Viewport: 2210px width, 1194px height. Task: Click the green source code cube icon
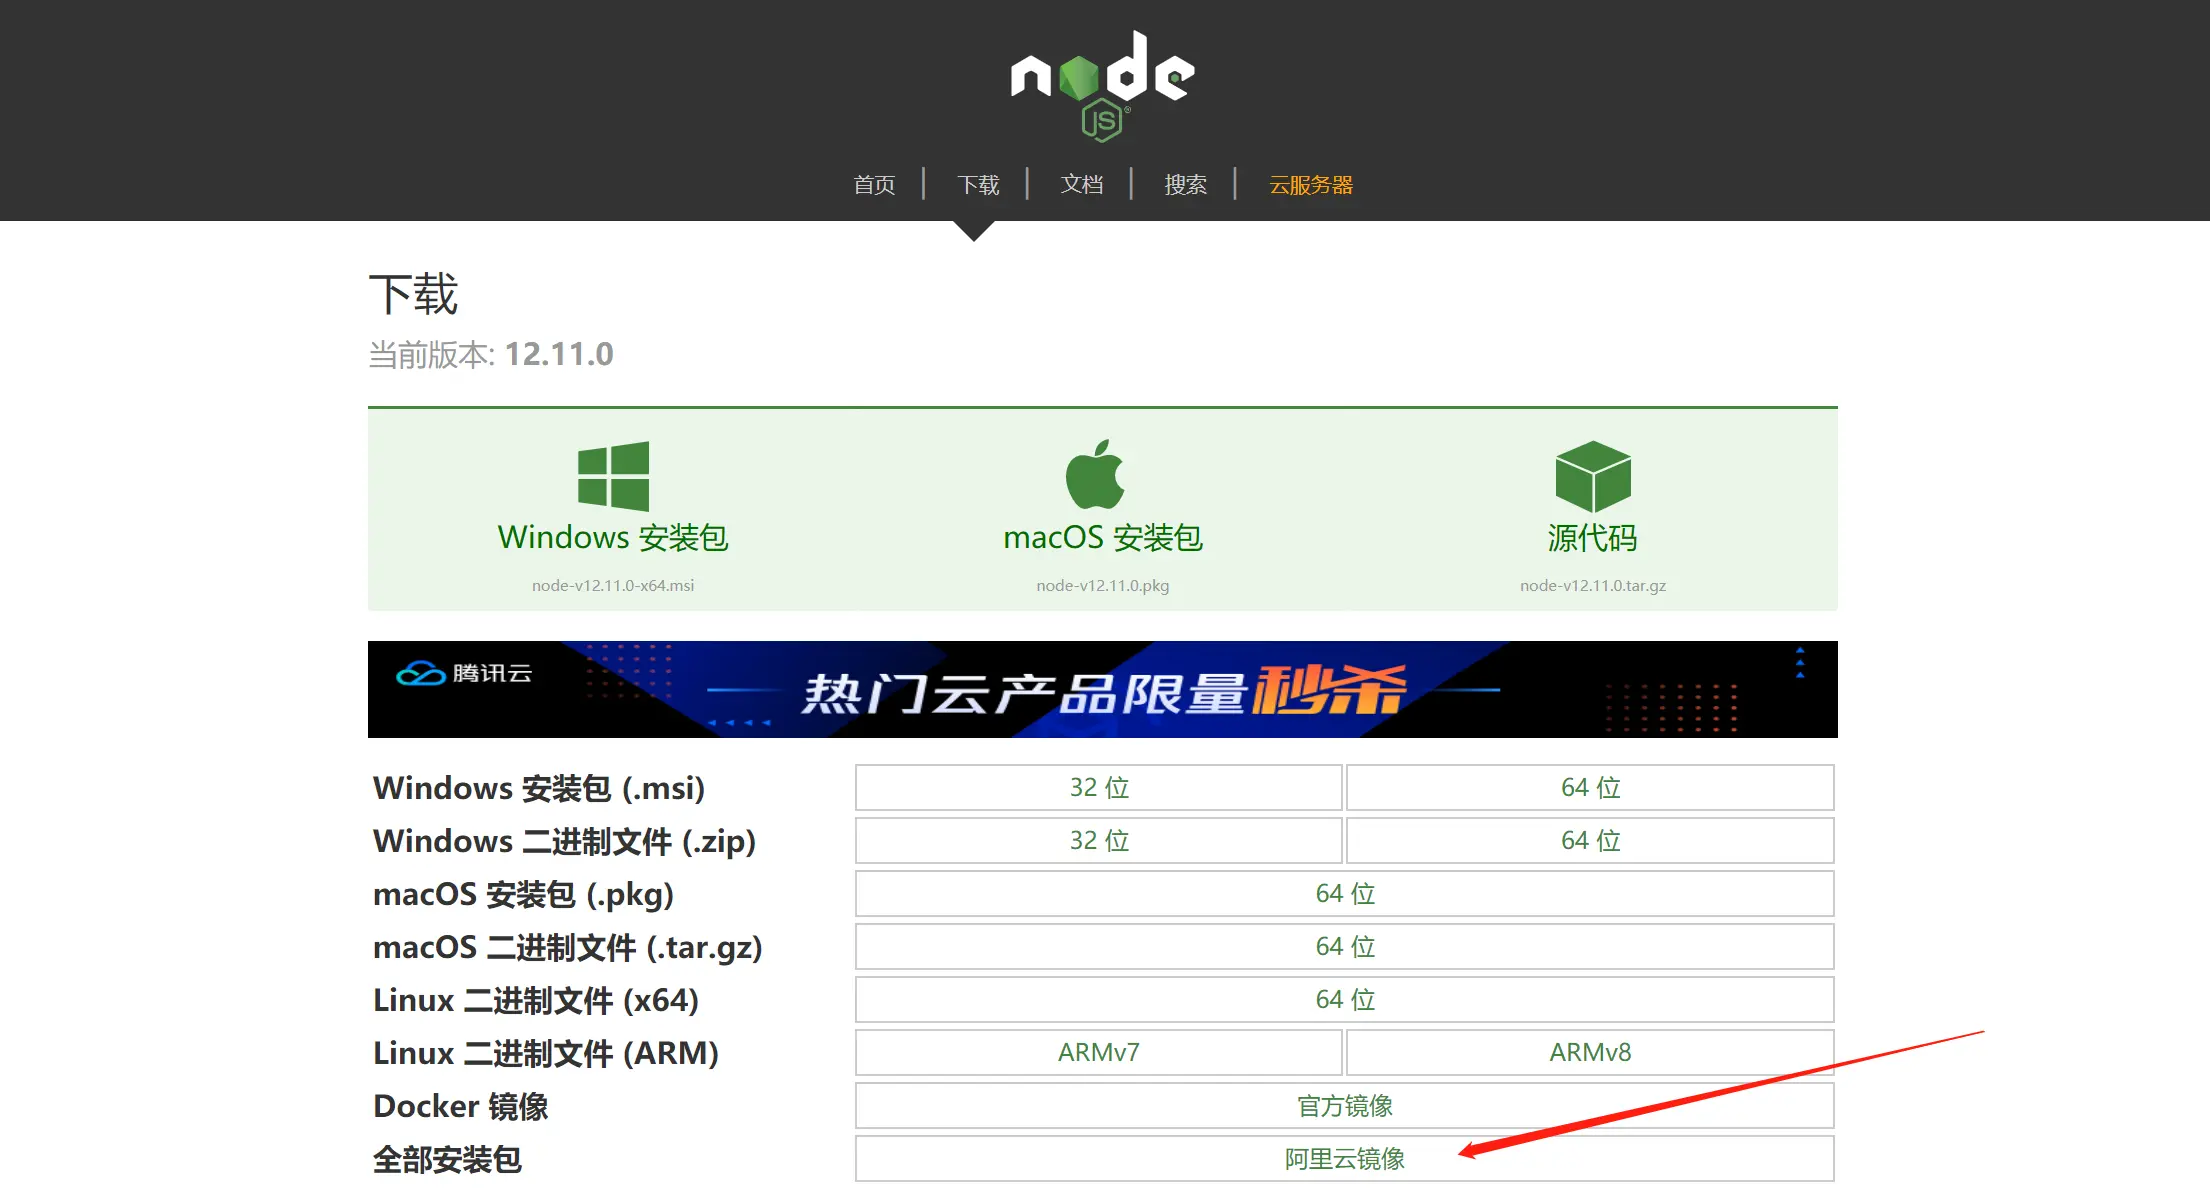click(1593, 476)
